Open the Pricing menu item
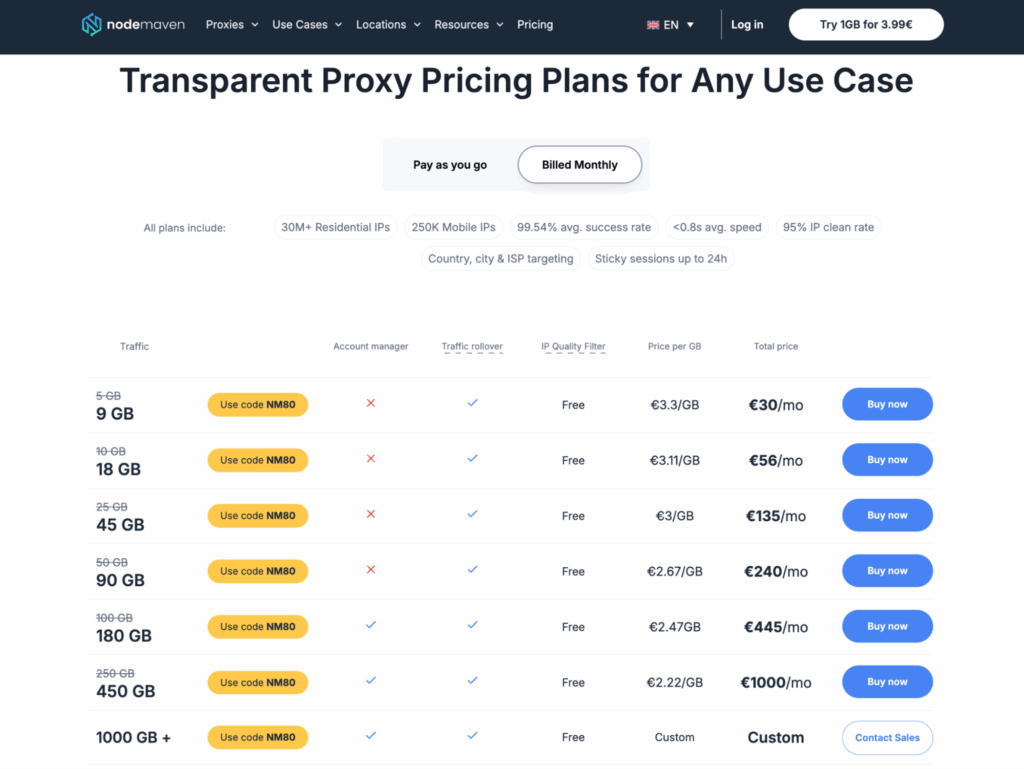1024x769 pixels. (535, 24)
